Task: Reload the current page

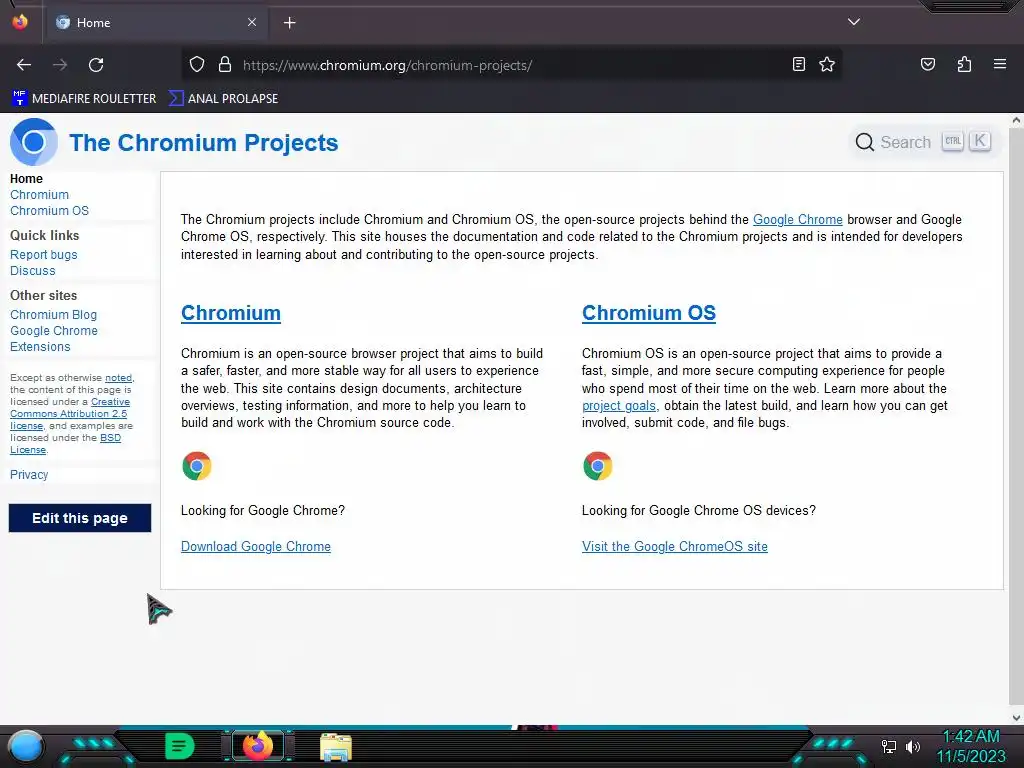Action: tap(96, 65)
